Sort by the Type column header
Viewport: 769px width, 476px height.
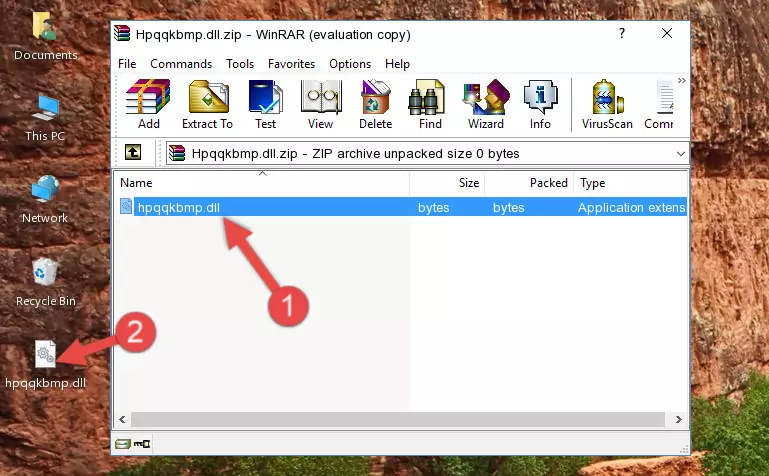[631, 183]
